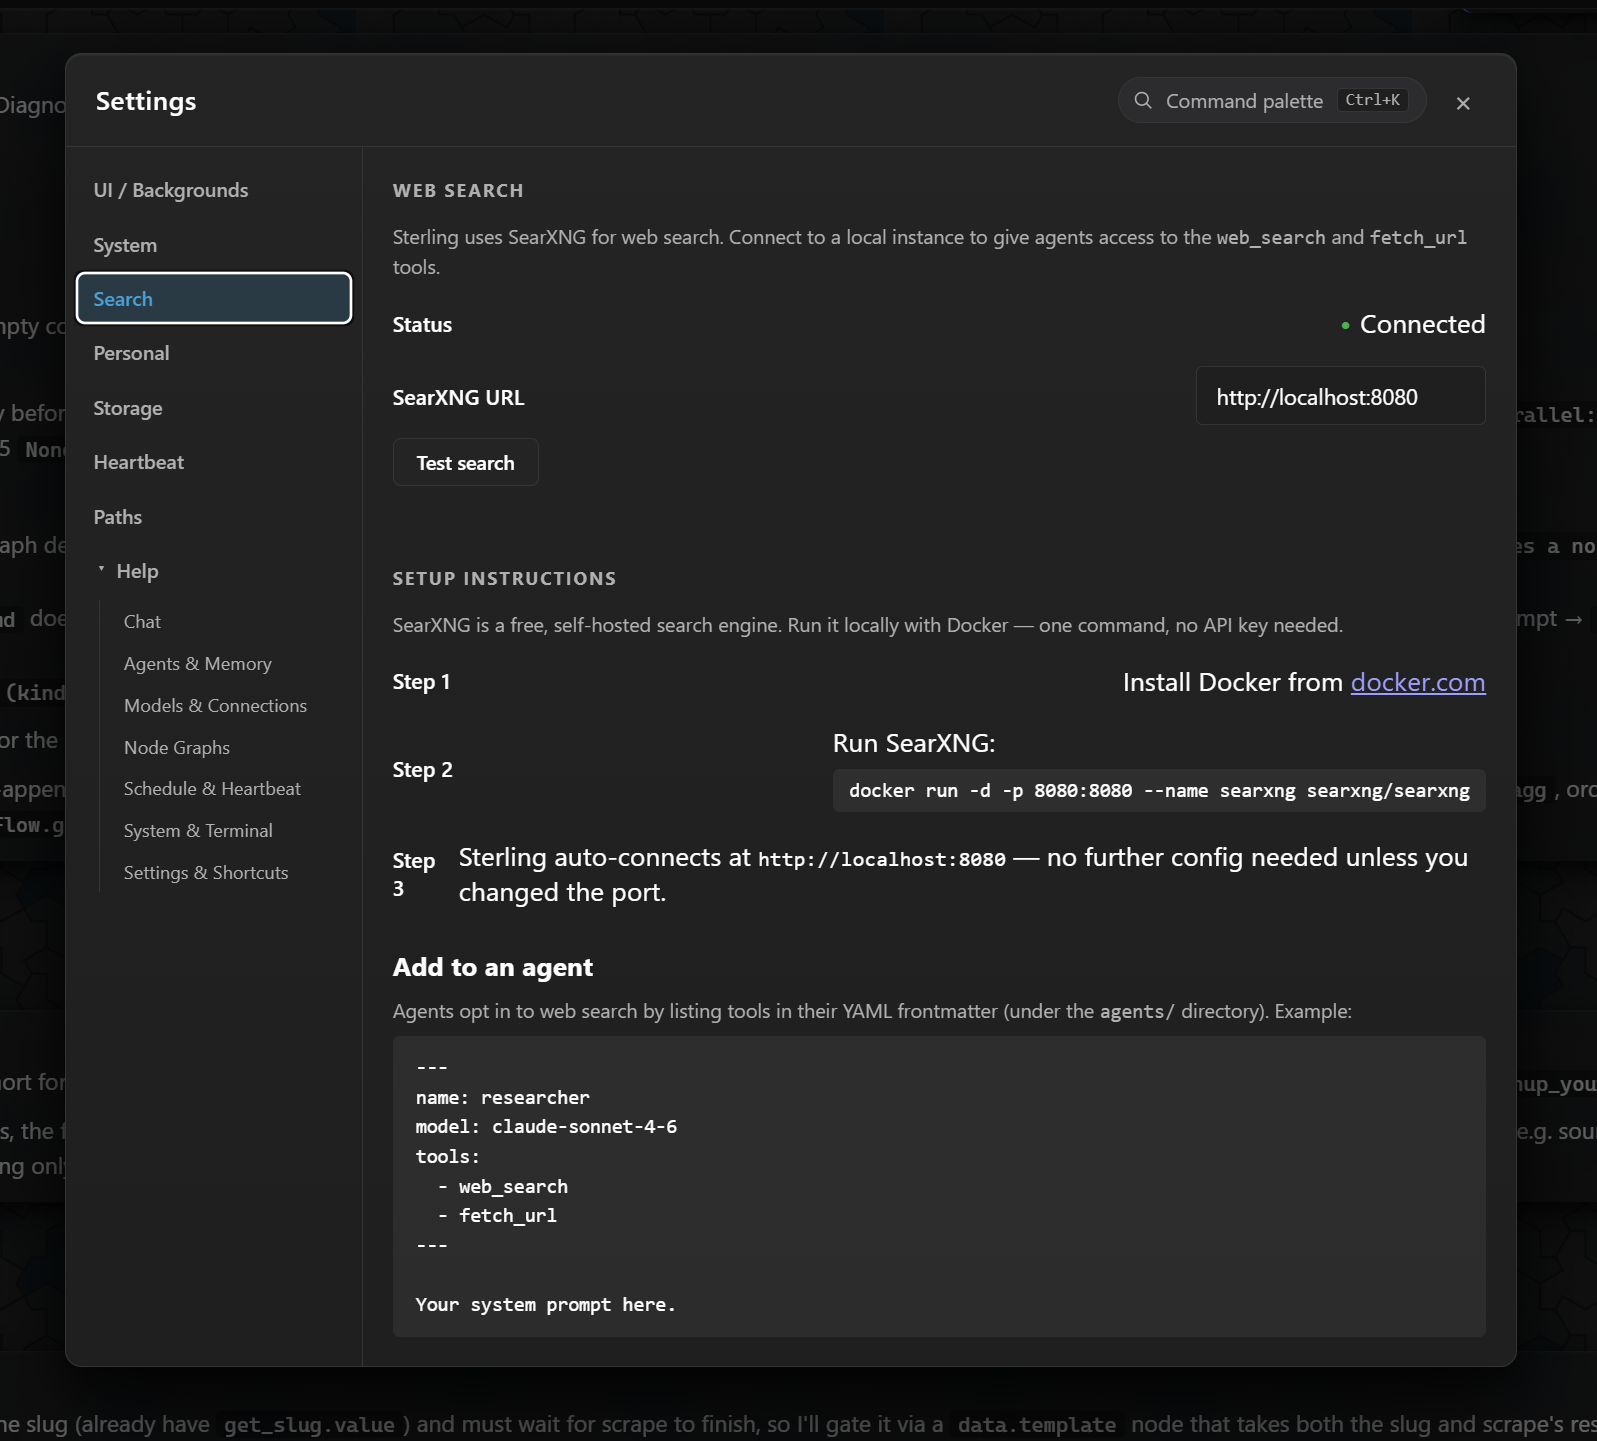The width and height of the screenshot is (1597, 1441).
Task: Click 'data.template' code in background window
Action: [1036, 1425]
